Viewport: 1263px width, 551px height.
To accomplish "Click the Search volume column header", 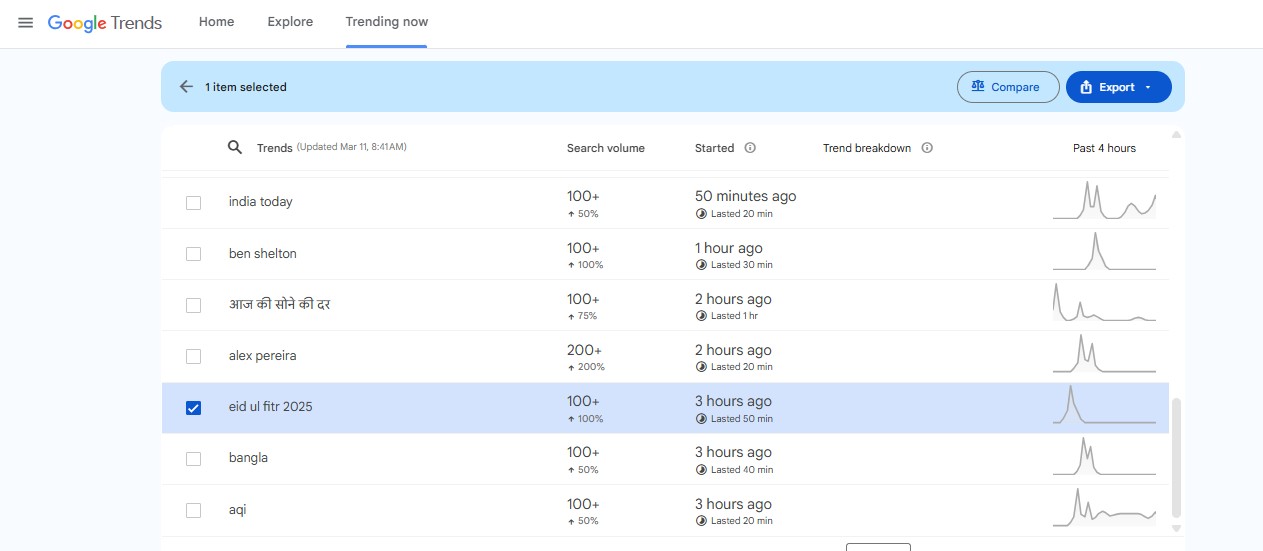I will tap(605, 148).
